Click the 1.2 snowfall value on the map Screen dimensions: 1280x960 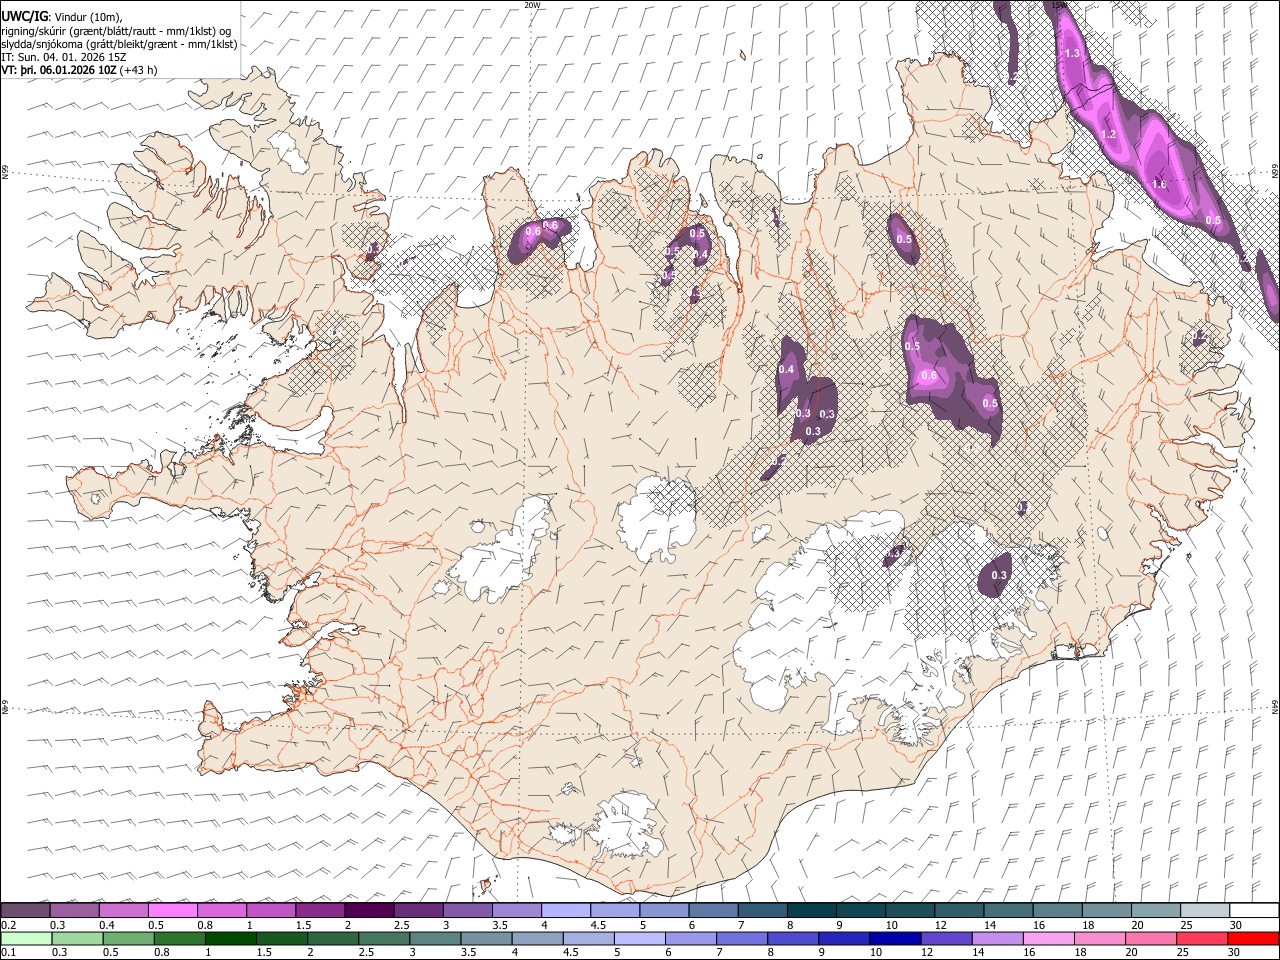click(x=1107, y=134)
